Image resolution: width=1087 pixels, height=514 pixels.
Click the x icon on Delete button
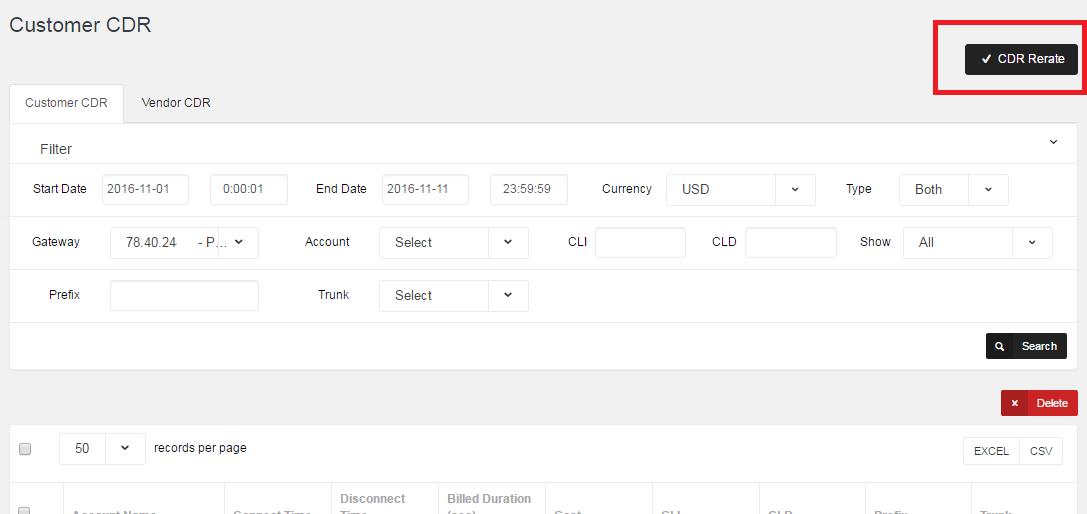click(x=1014, y=403)
